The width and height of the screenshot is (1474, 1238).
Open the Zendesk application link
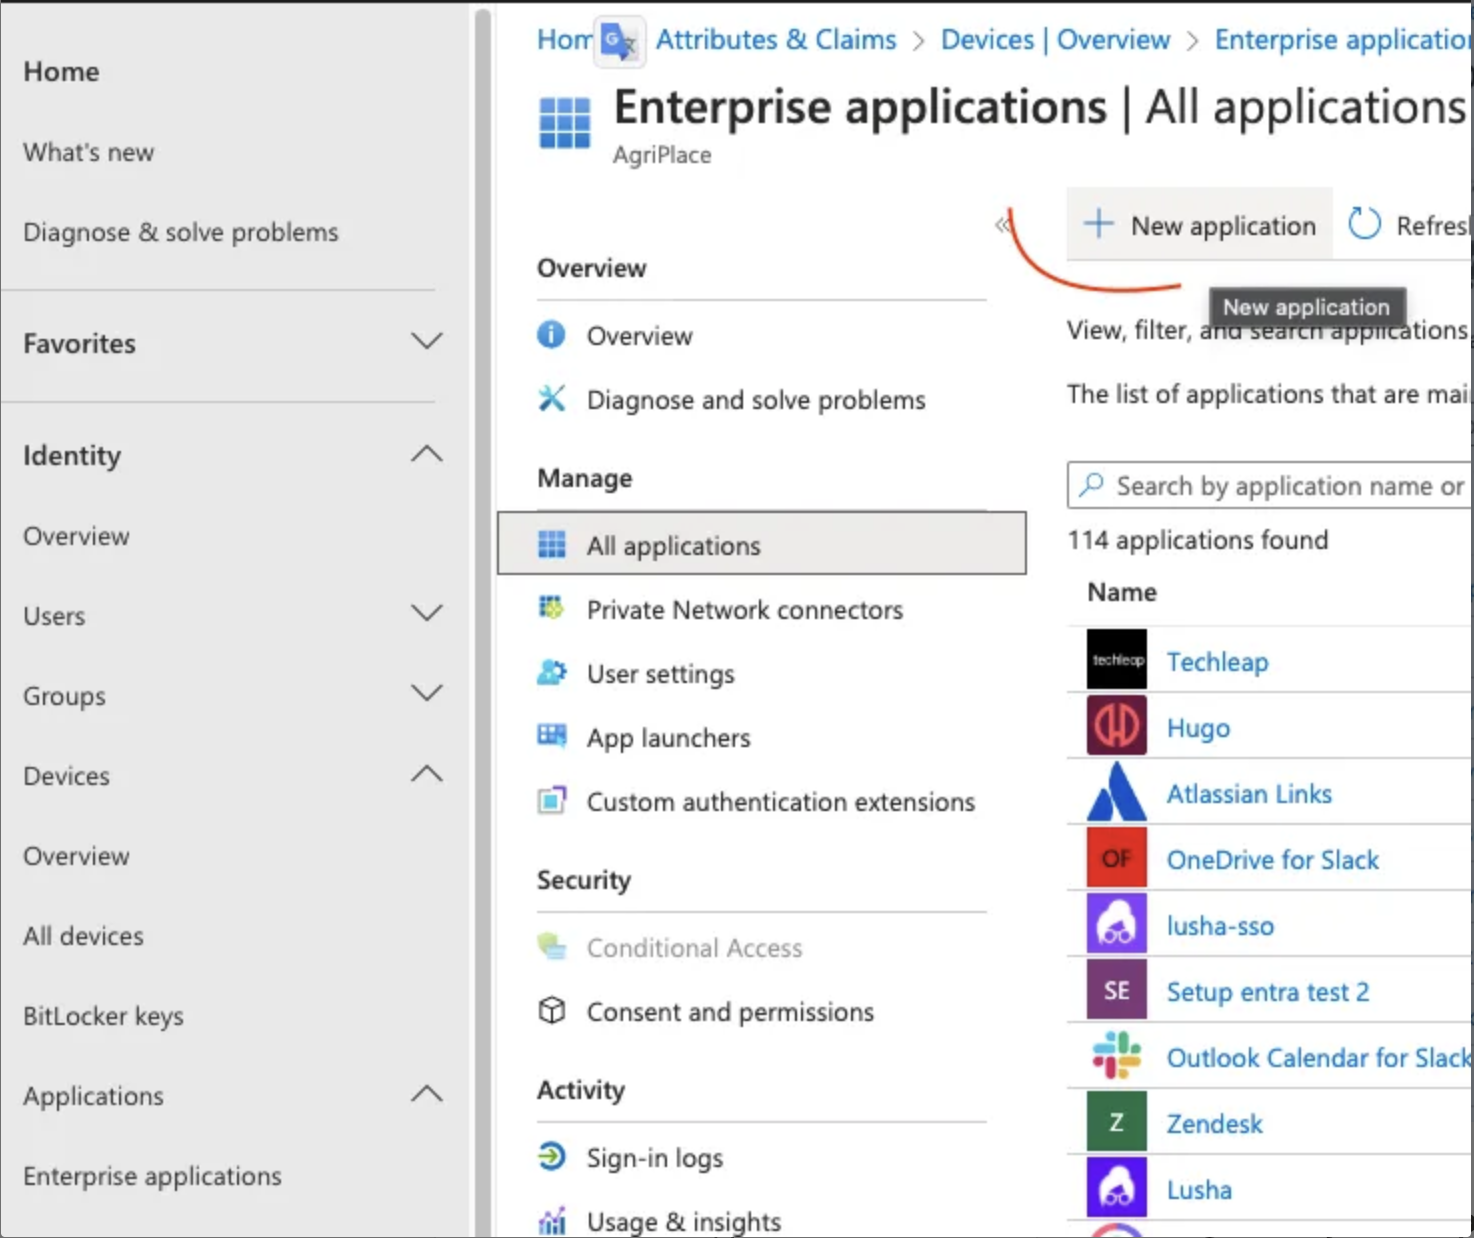[x=1214, y=1124]
